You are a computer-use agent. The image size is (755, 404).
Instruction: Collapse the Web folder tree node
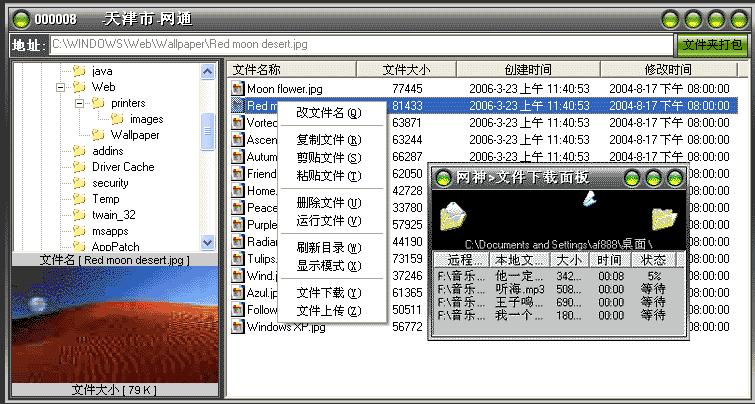pos(61,87)
